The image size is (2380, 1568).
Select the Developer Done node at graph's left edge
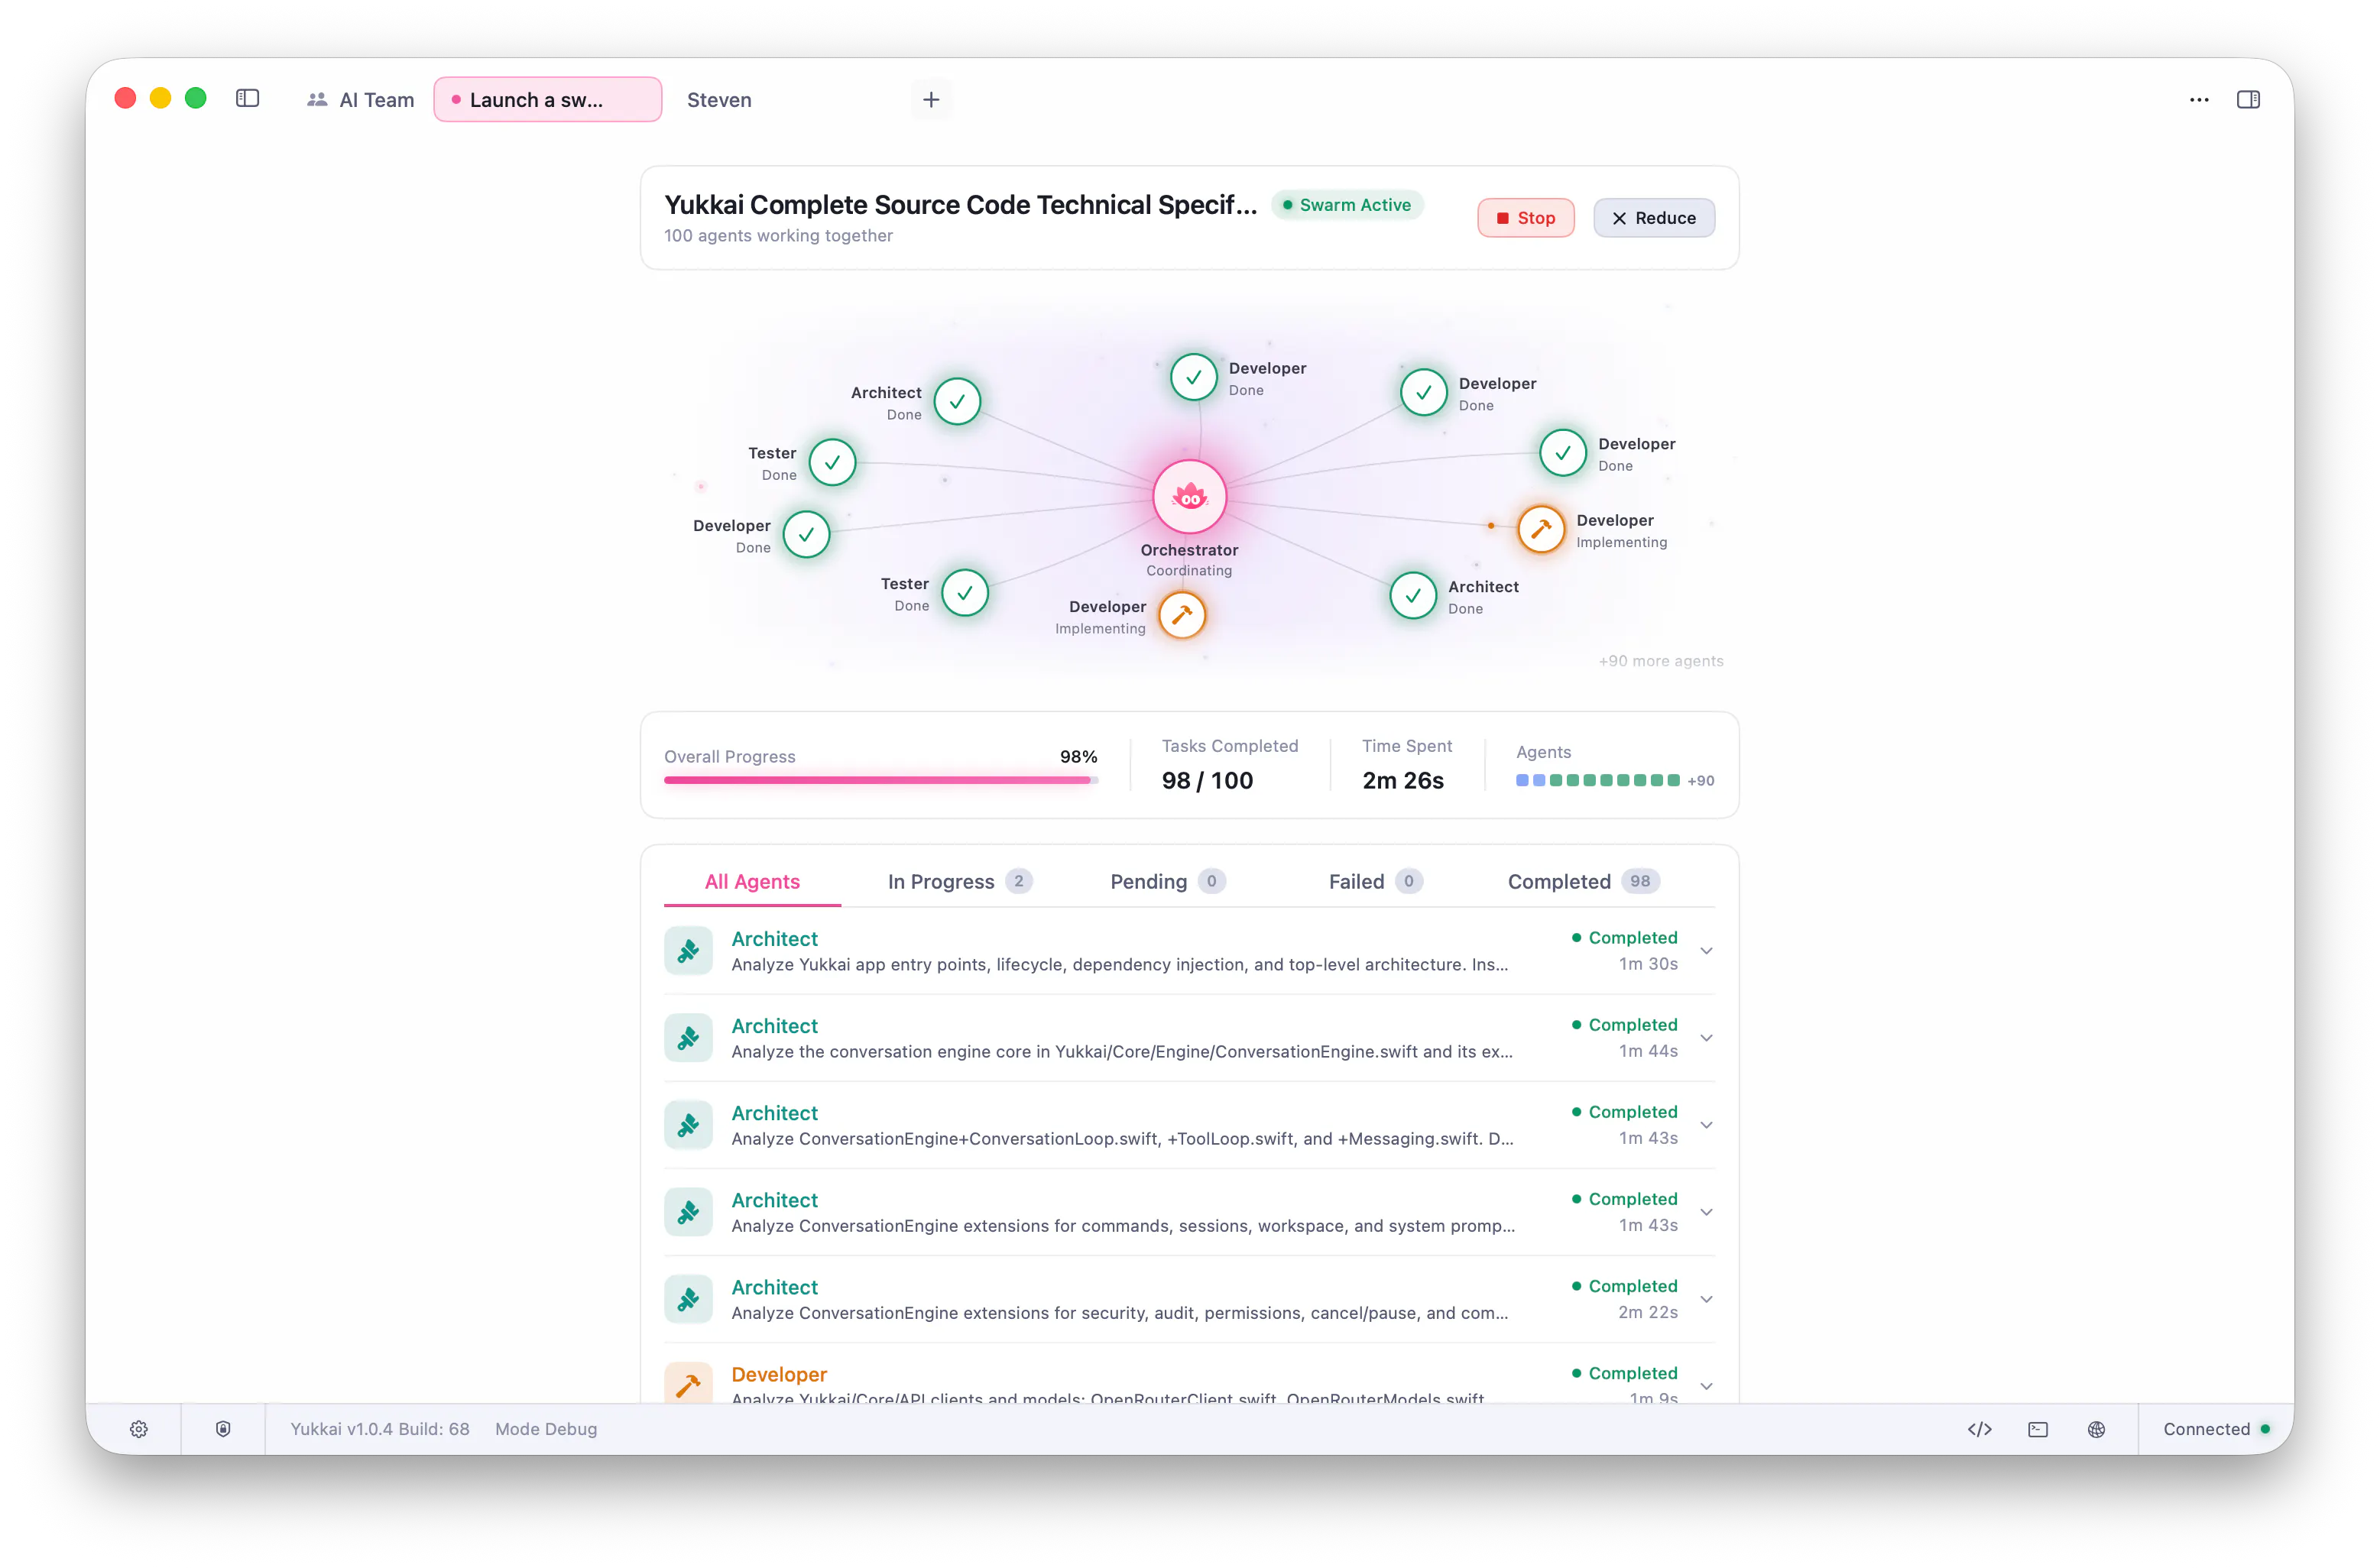point(806,535)
